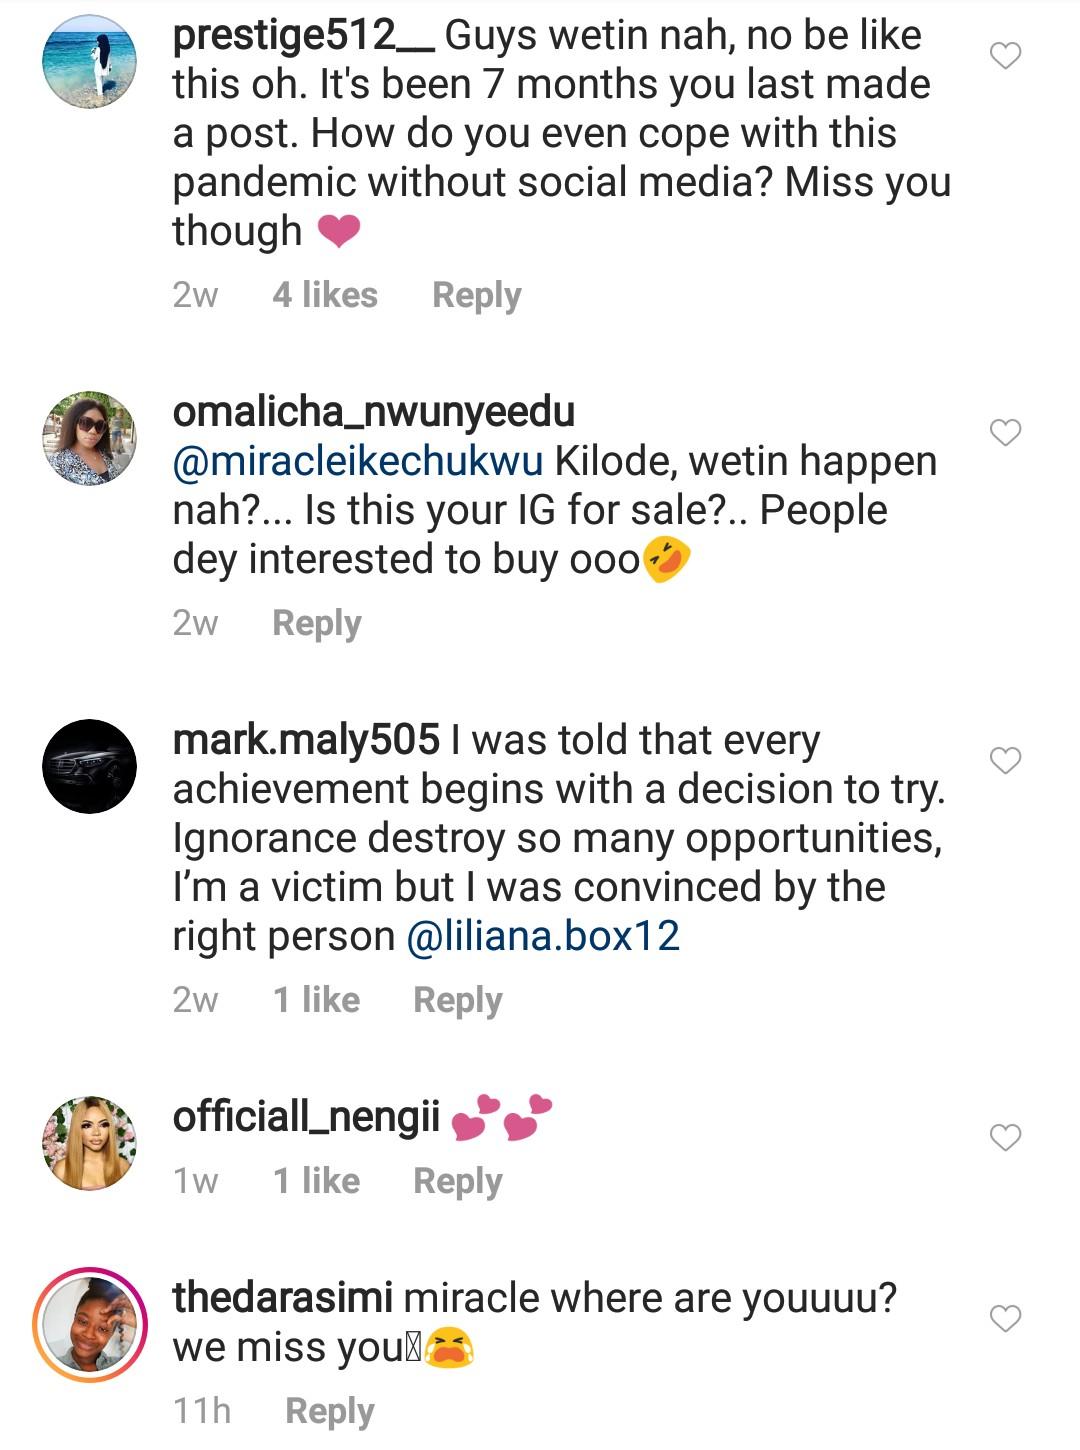Open the @miracleikechukwu mention

click(358, 462)
